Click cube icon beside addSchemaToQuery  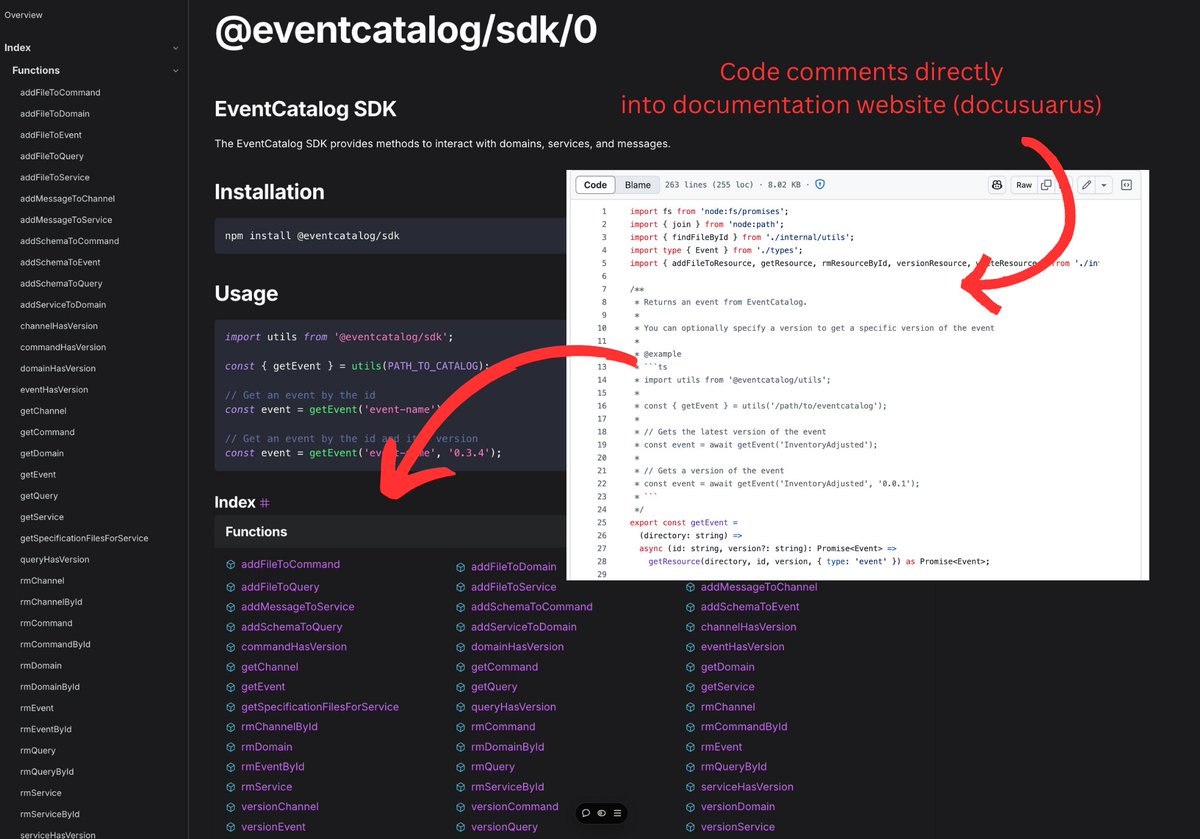[x=231, y=627]
